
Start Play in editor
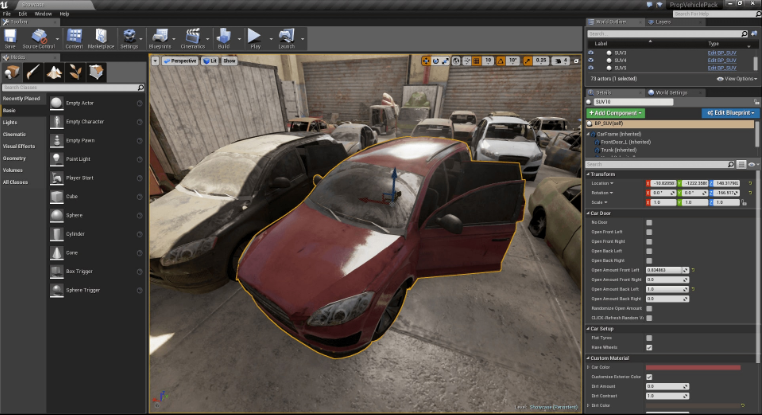[255, 36]
